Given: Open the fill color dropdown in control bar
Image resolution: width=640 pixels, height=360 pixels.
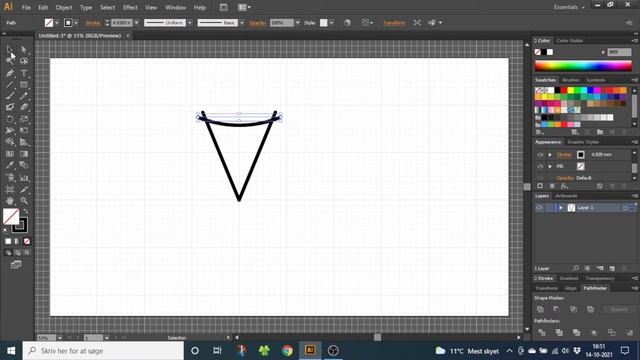Looking at the screenshot, I should coord(57,23).
